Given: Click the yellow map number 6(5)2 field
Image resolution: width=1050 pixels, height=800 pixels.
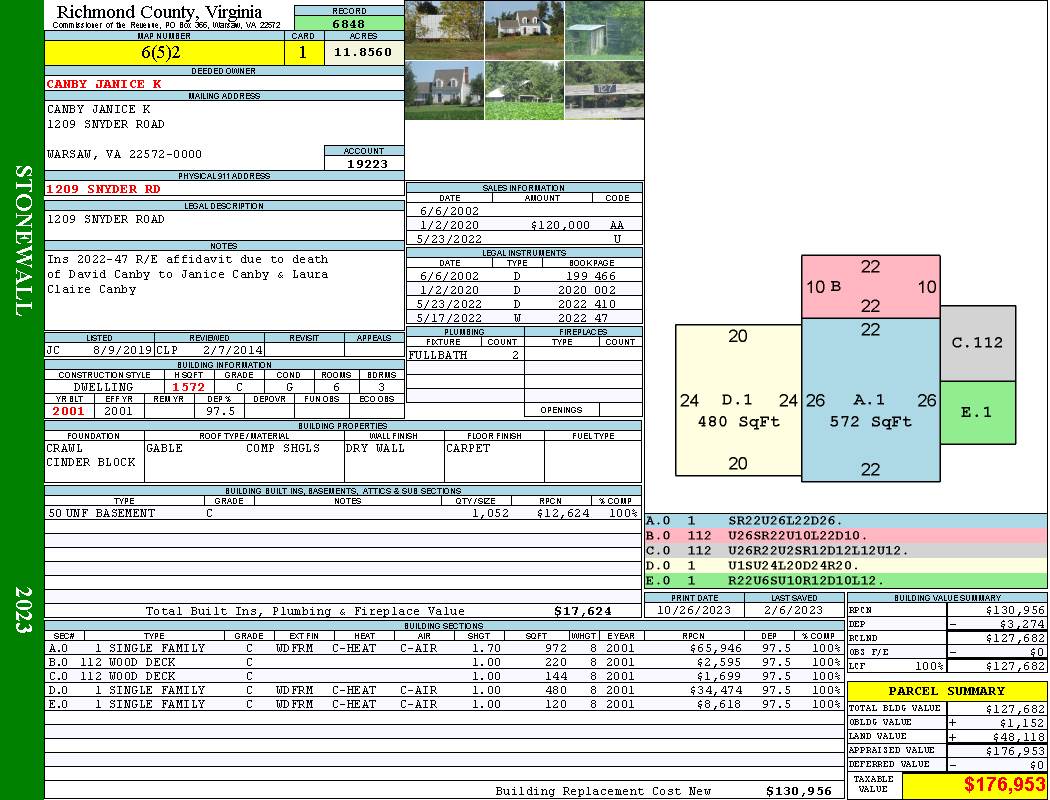Looking at the screenshot, I should click(164, 53).
